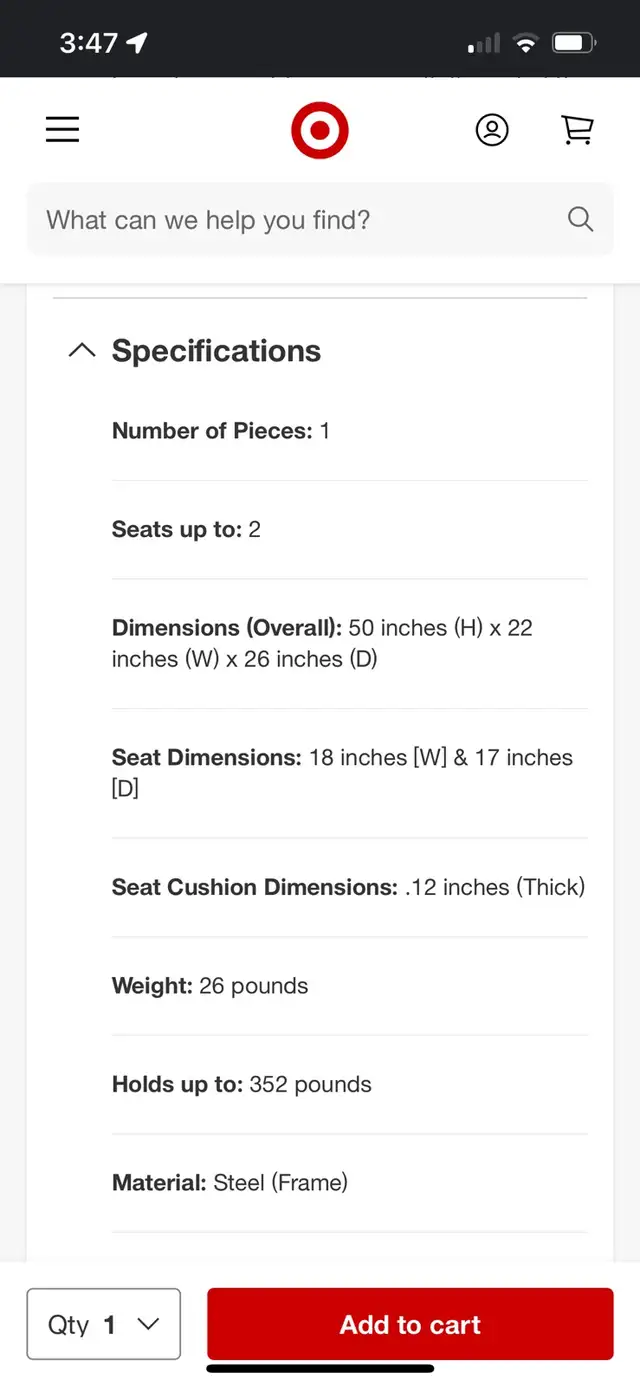
Task: Tap the 3:47 clock in status bar
Action: click(88, 43)
